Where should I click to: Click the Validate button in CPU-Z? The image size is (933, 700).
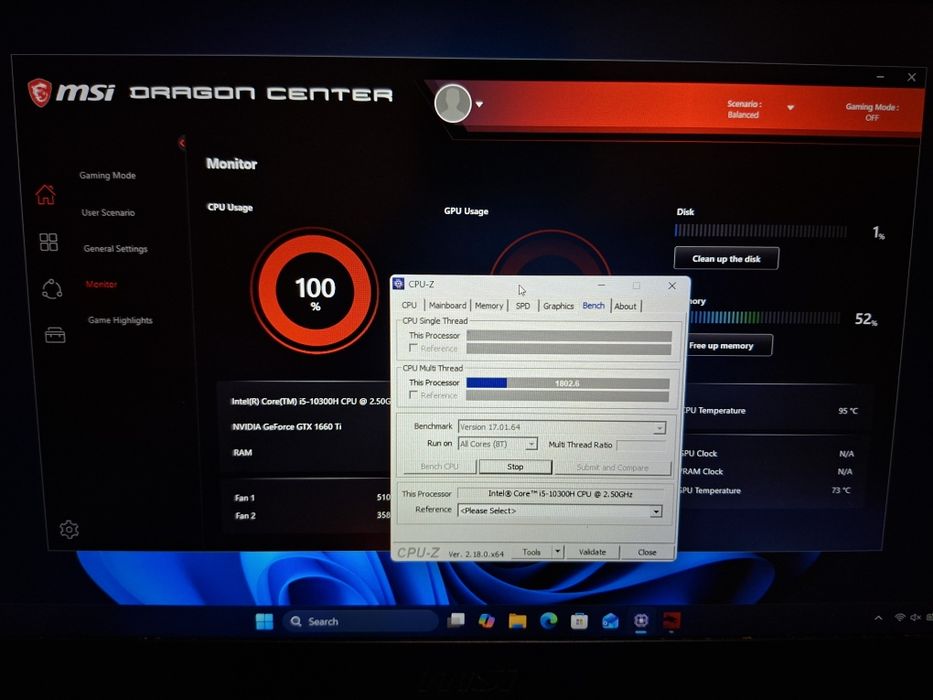[592, 552]
